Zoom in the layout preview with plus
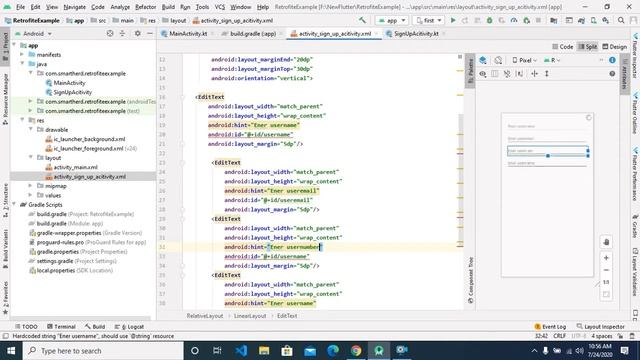 click(606, 258)
